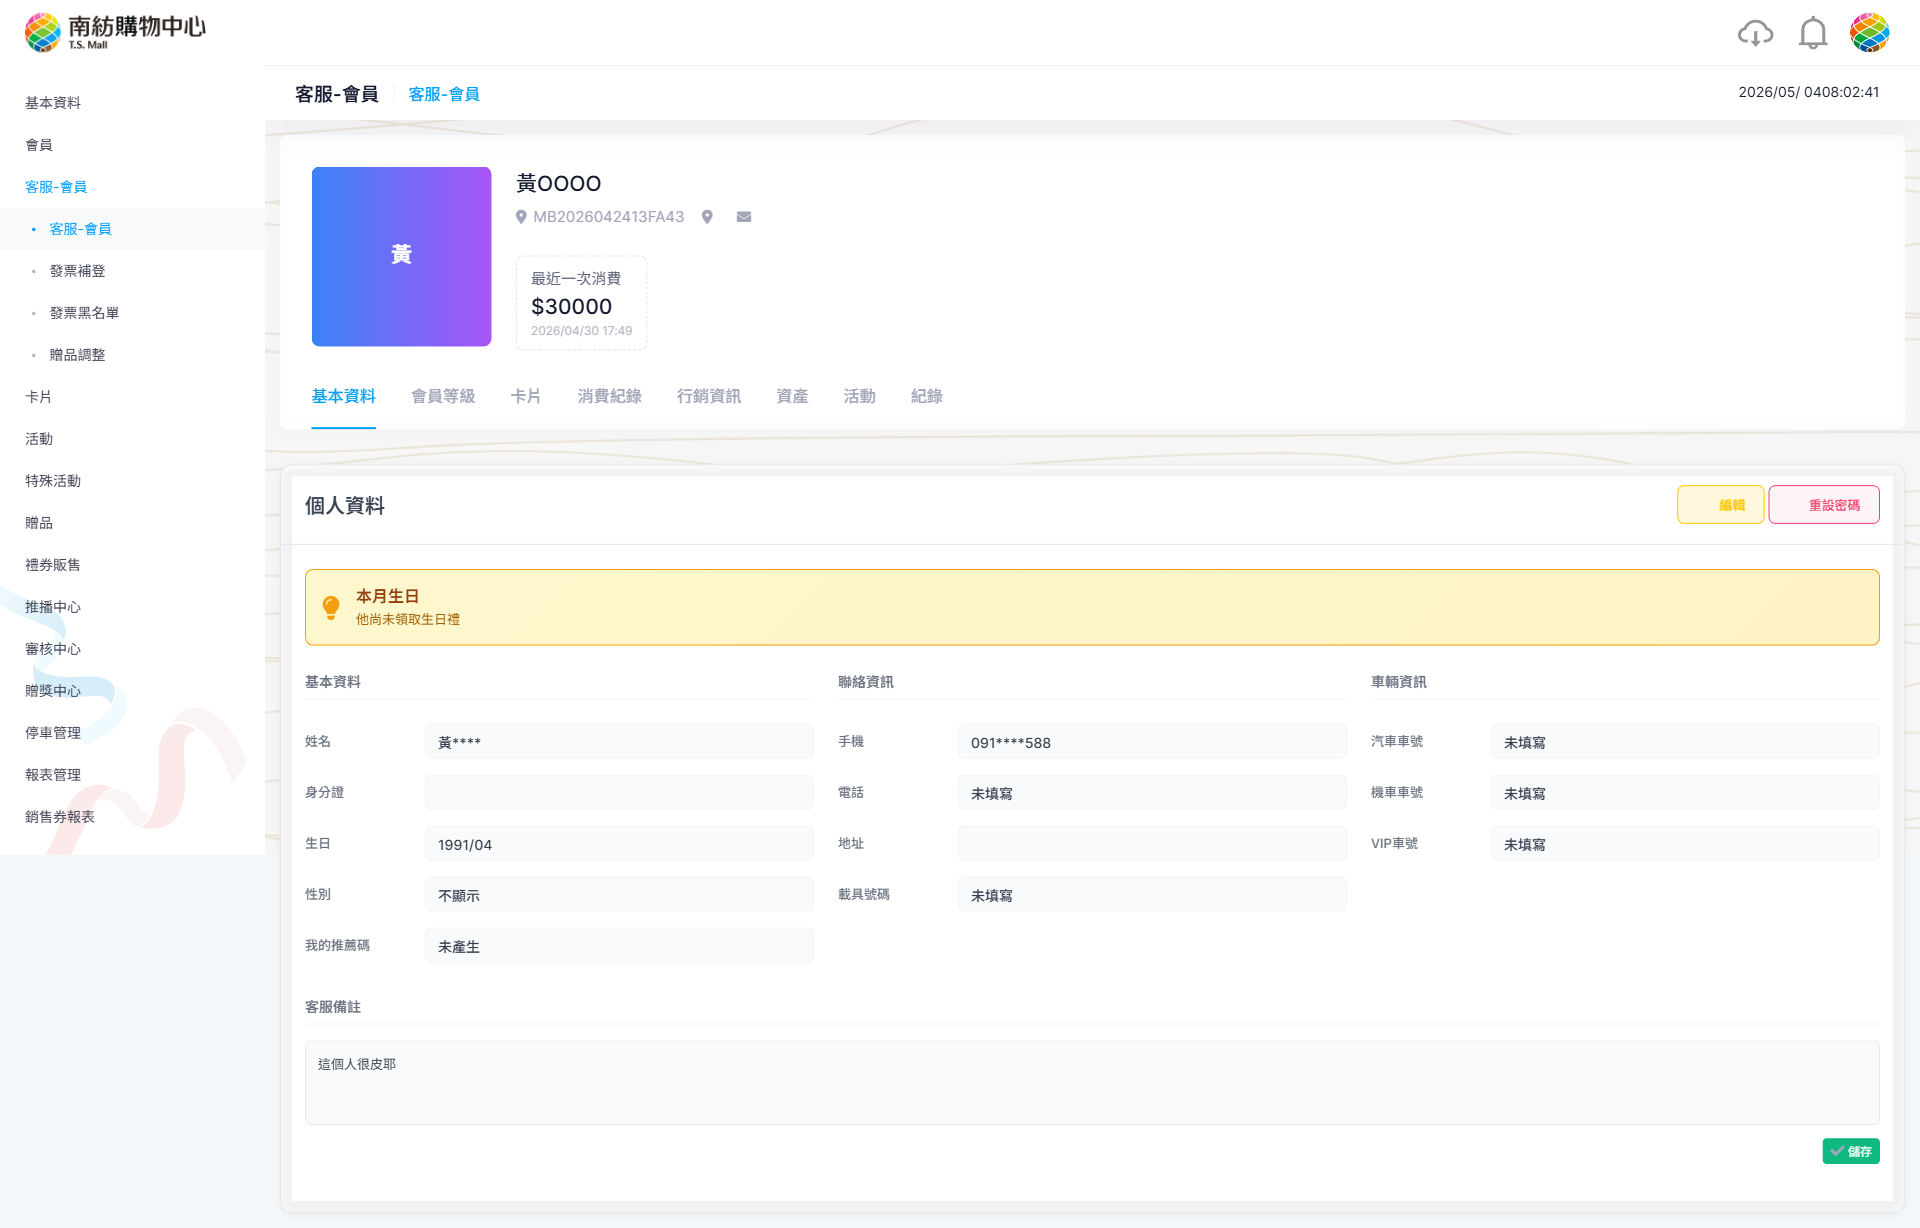Select 發票補登 in the sidebar
This screenshot has height=1228, width=1920.
click(77, 271)
